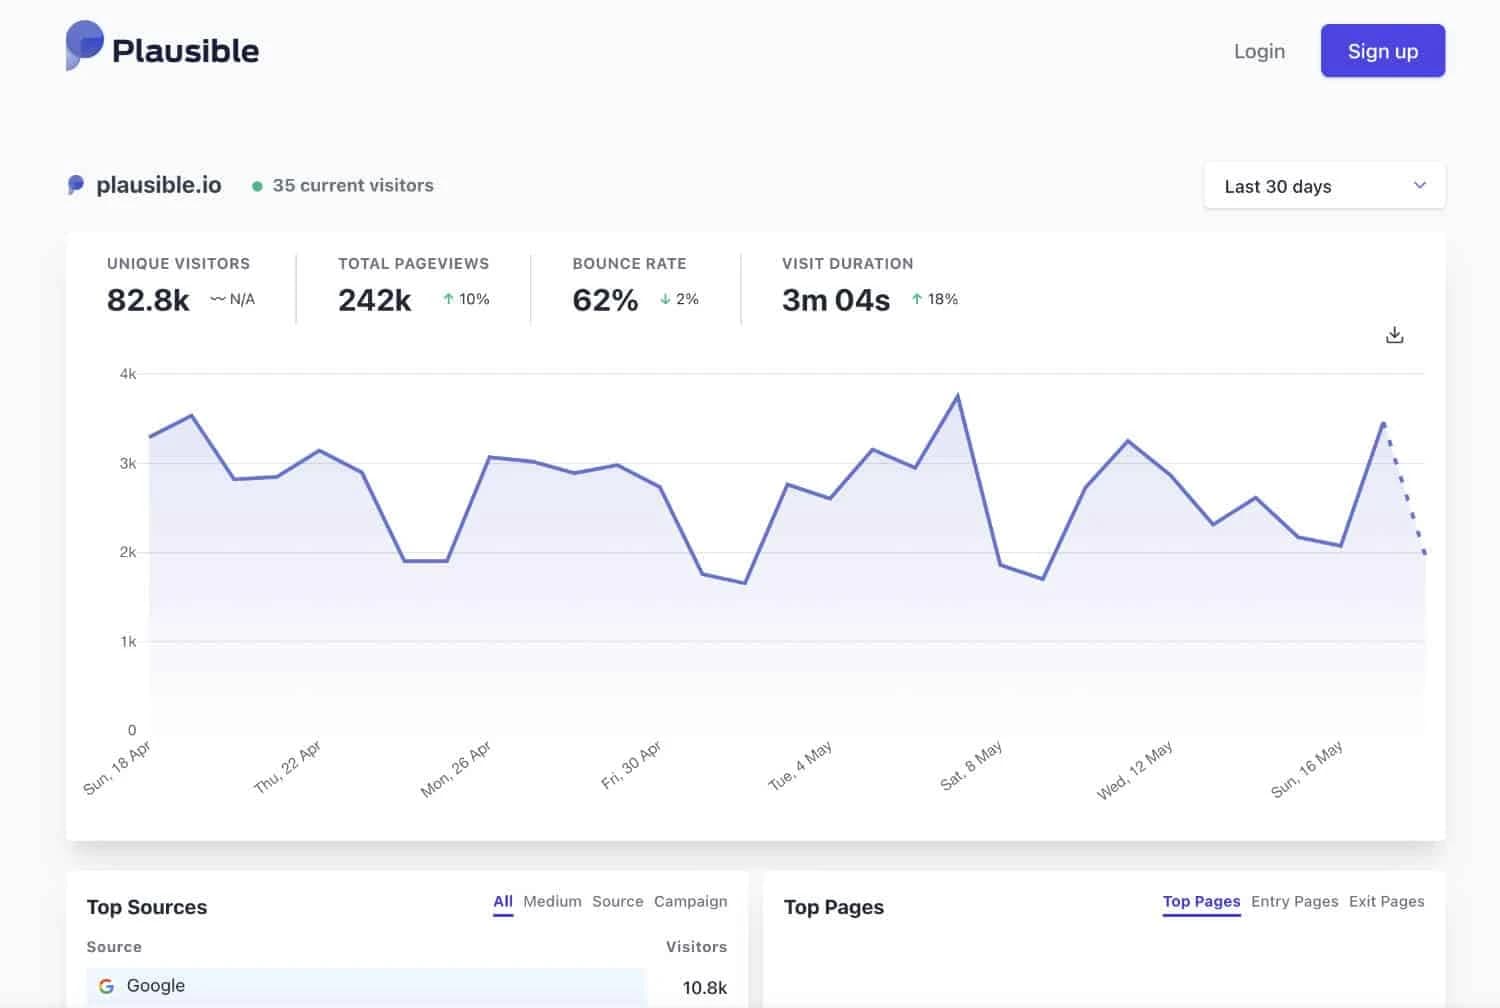Click the Plausible logo icon
Viewport: 1500px width, 1008px height.
coord(83,46)
